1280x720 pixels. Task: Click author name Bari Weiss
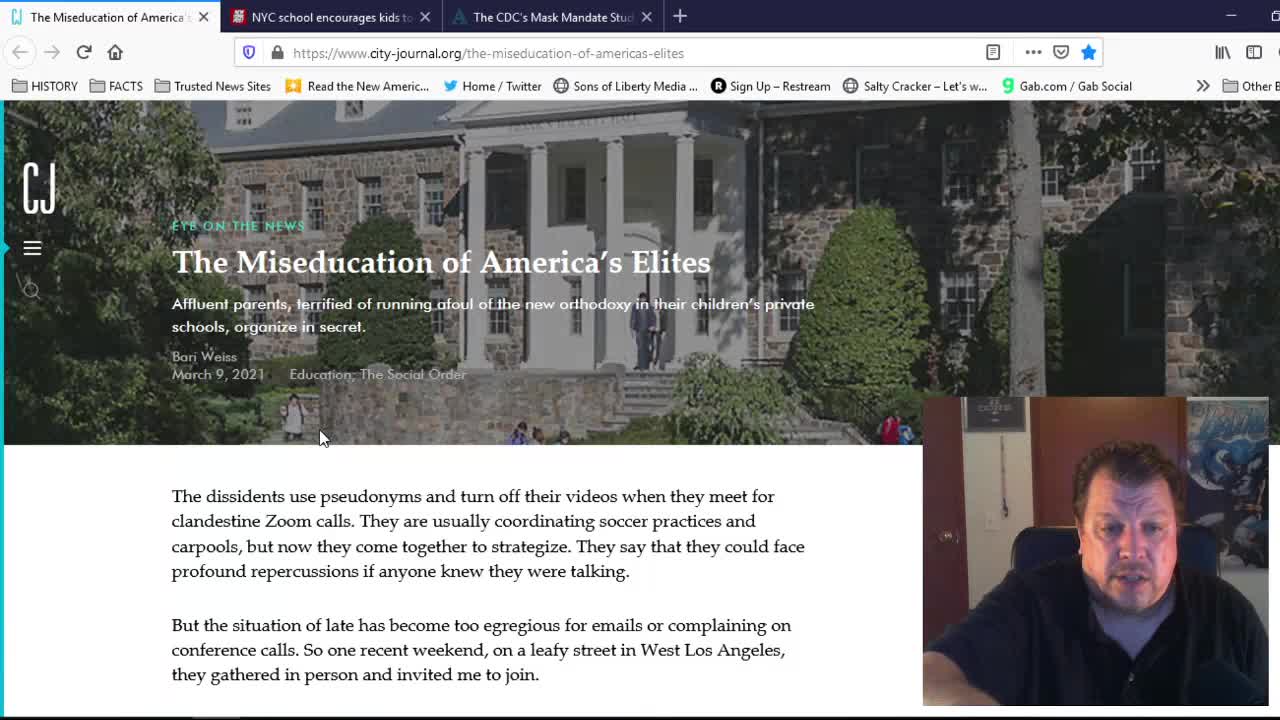coord(204,356)
